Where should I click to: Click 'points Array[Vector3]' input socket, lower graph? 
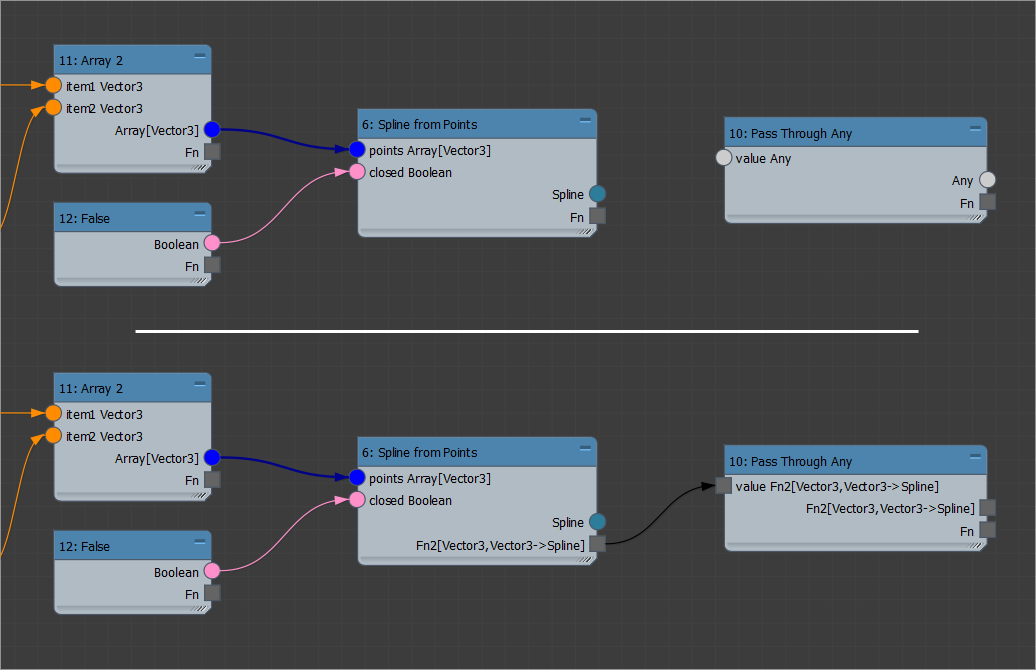point(357,478)
